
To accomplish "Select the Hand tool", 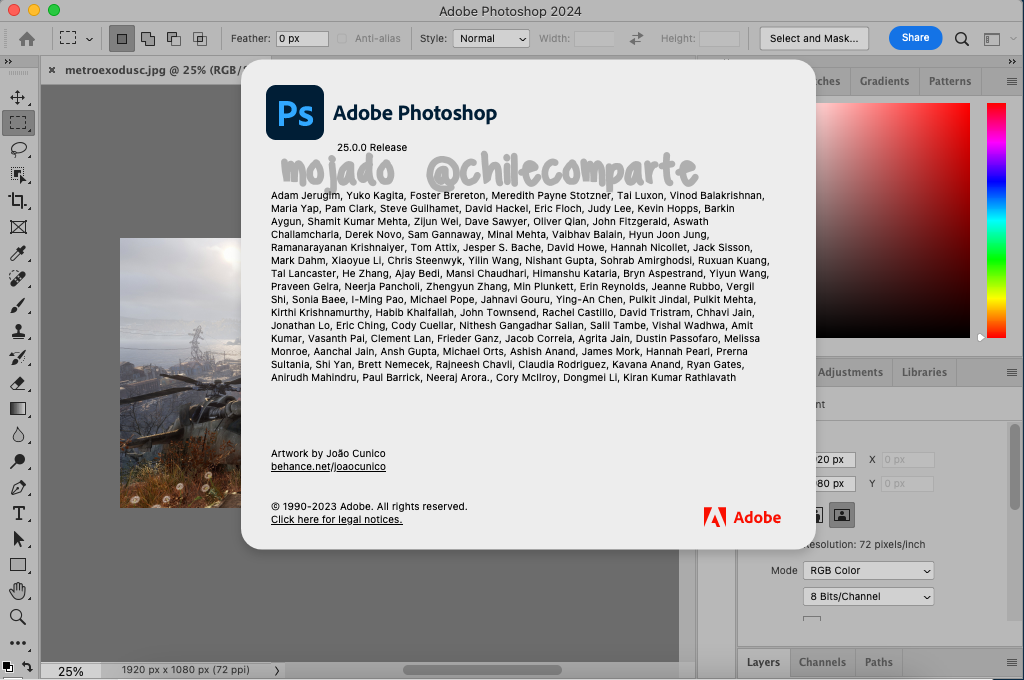I will click(x=18, y=591).
